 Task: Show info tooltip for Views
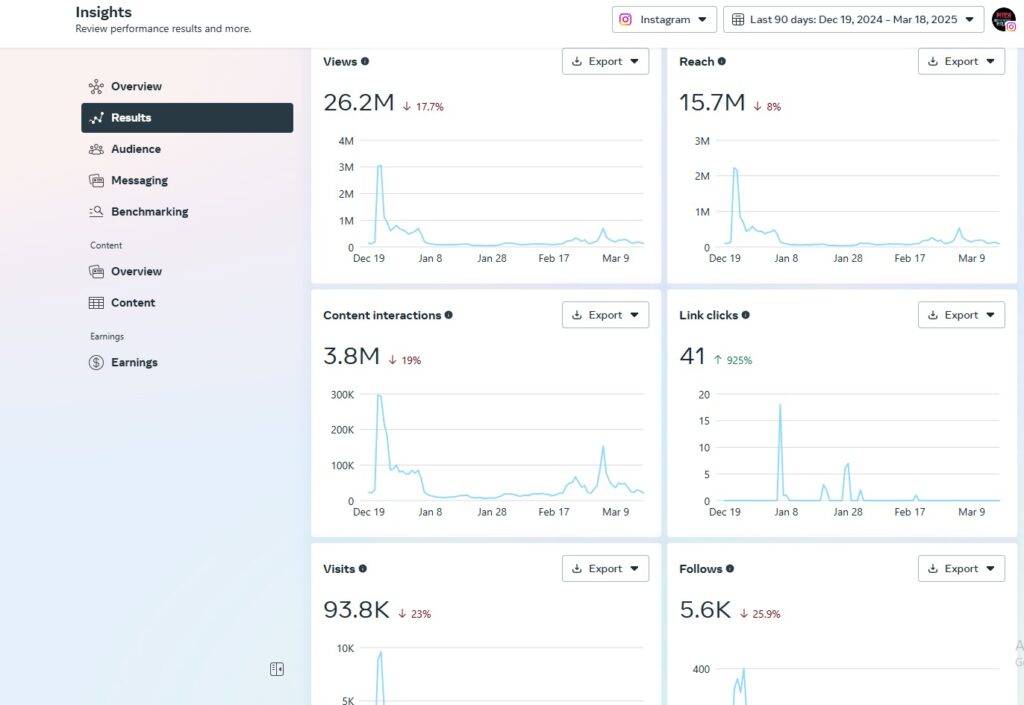(x=365, y=61)
